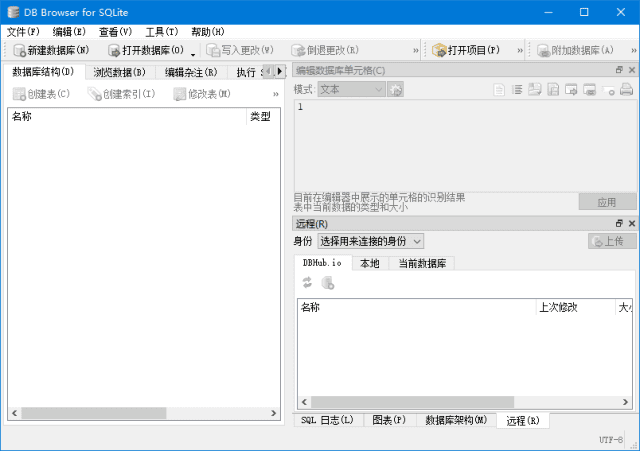Click auto-switch mode icon beside 文本 dropdown

pyautogui.click(x=396, y=89)
